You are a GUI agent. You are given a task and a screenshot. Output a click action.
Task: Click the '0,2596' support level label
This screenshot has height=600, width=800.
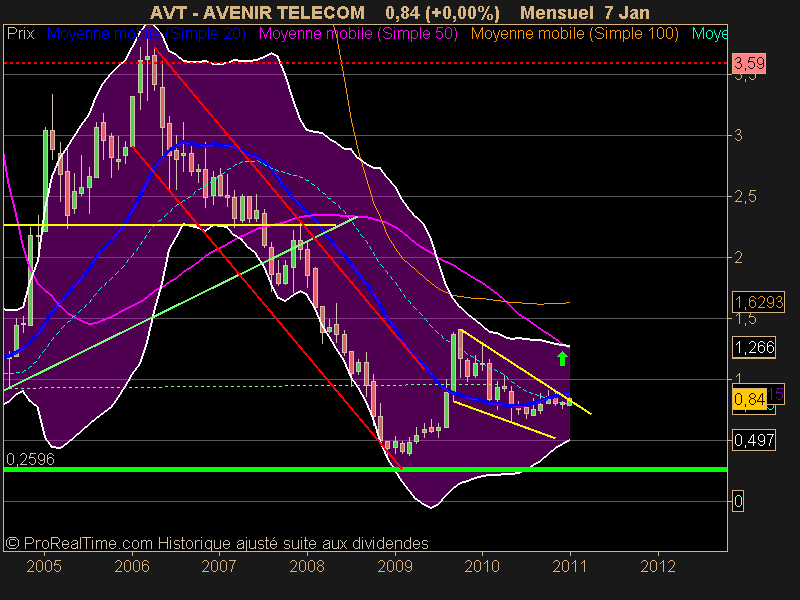(x=30, y=459)
